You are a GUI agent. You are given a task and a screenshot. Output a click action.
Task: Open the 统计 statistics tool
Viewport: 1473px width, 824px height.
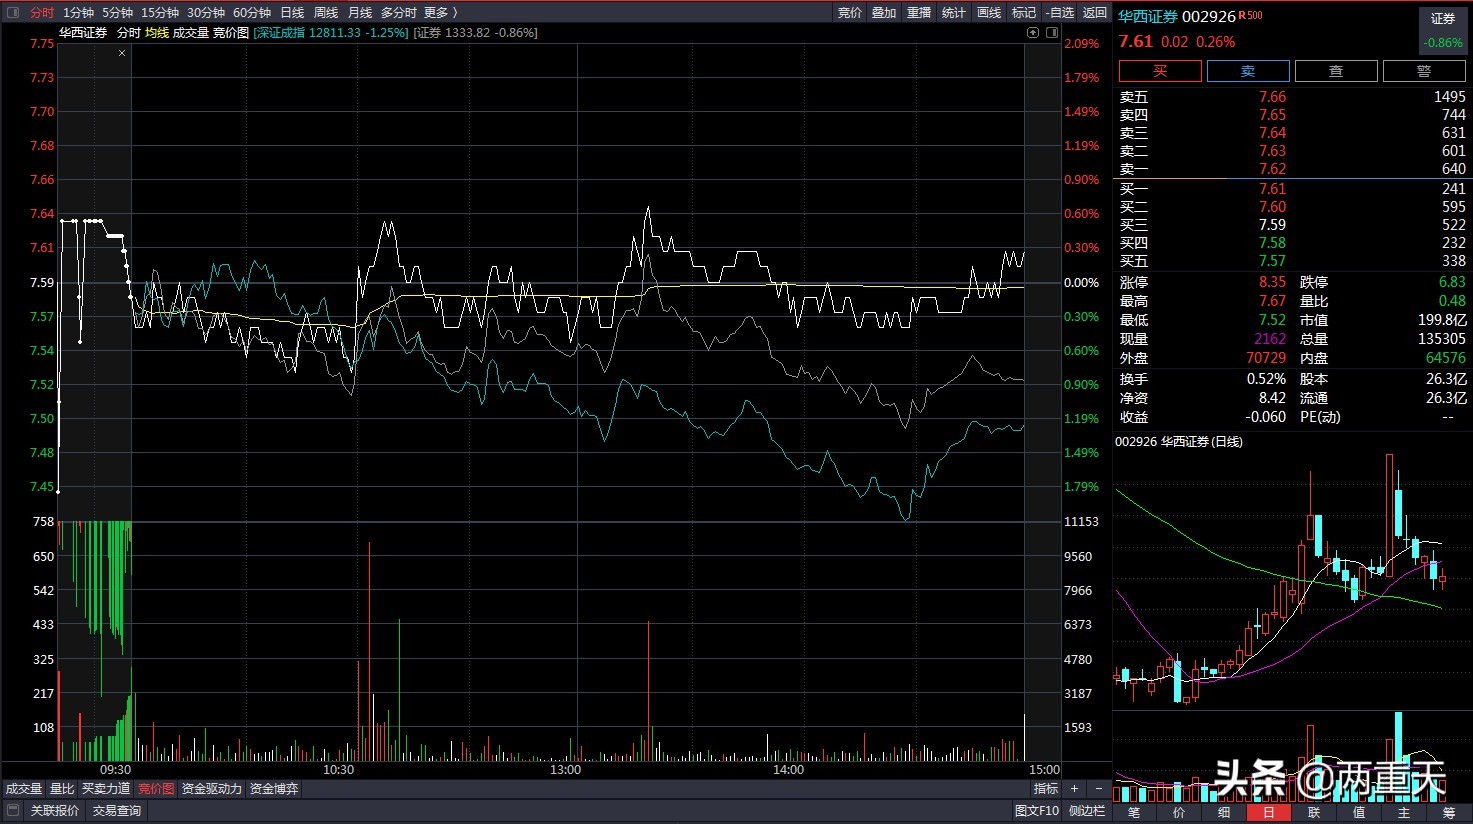point(954,12)
